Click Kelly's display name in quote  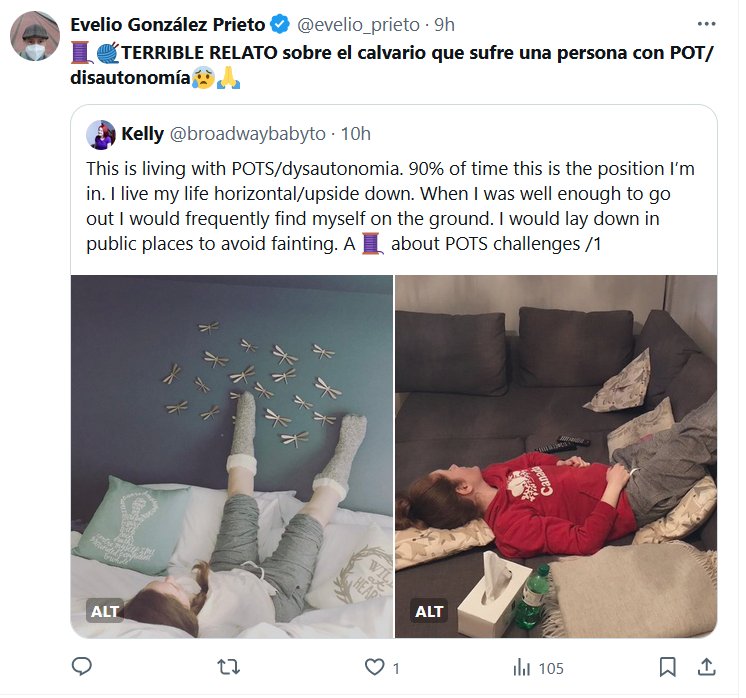[x=142, y=134]
